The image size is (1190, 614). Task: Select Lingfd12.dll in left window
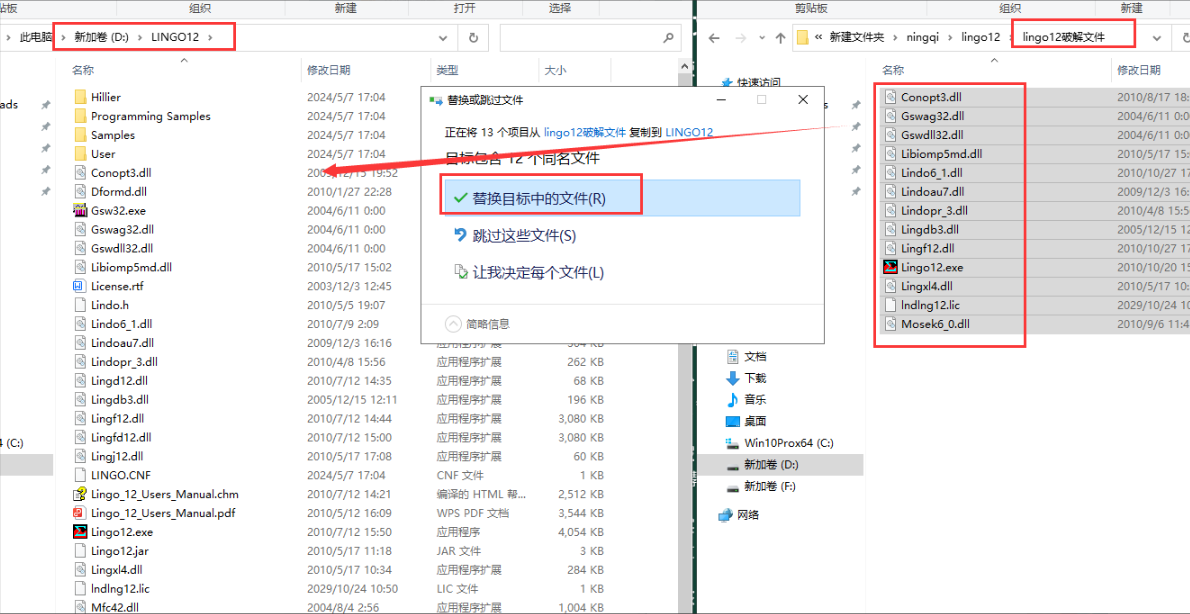121,437
